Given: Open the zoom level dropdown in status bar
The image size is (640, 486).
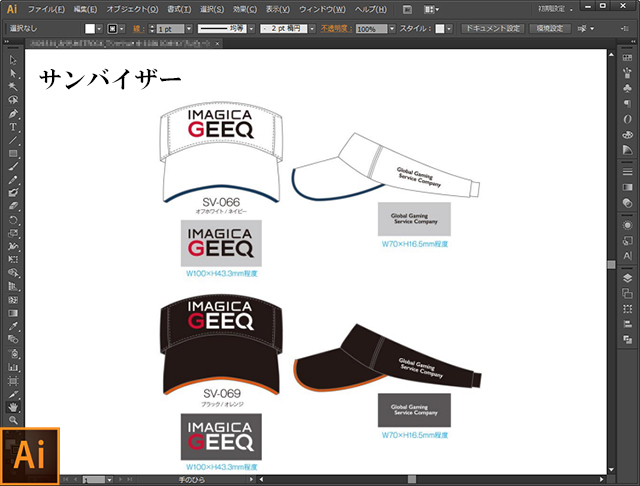Looking at the screenshot, I should (x=109, y=479).
